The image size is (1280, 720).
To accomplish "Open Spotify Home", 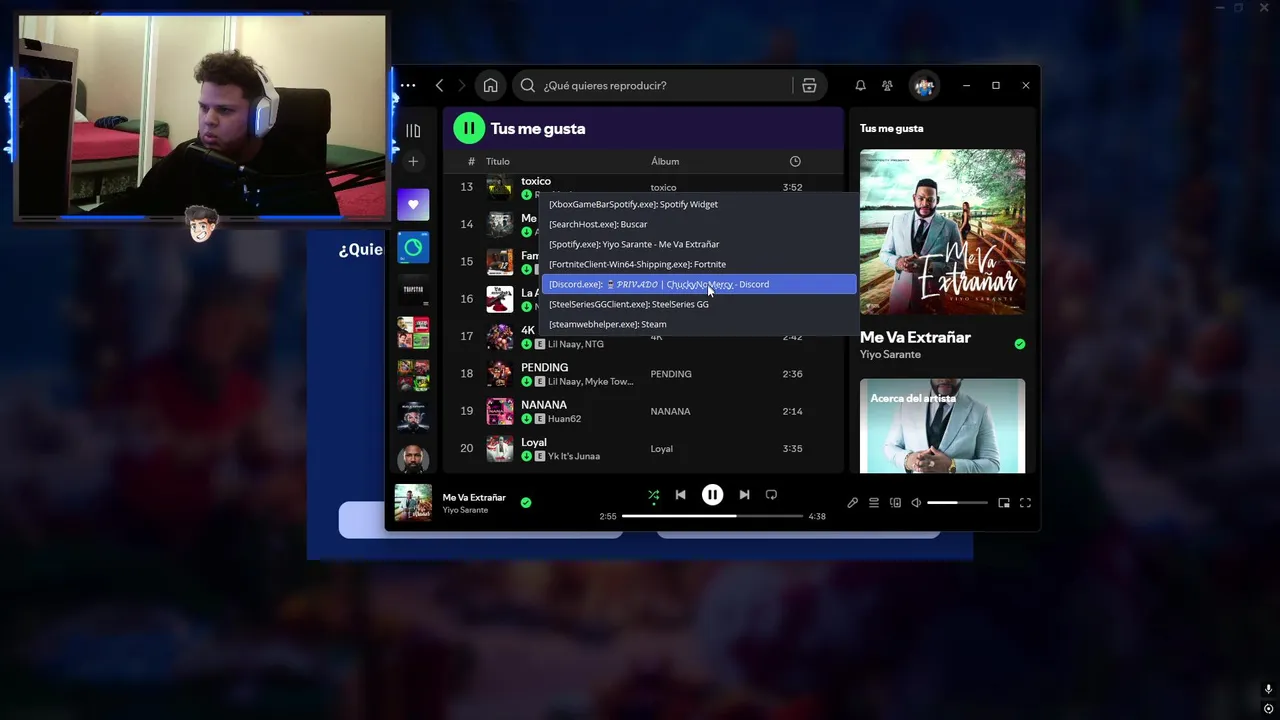I will tap(490, 85).
